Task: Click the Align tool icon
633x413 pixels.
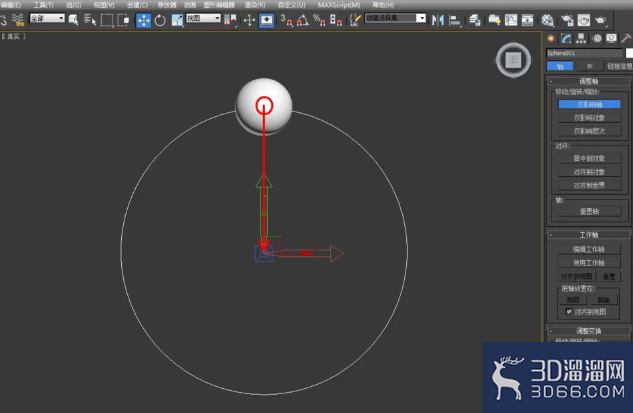Action: click(x=455, y=20)
